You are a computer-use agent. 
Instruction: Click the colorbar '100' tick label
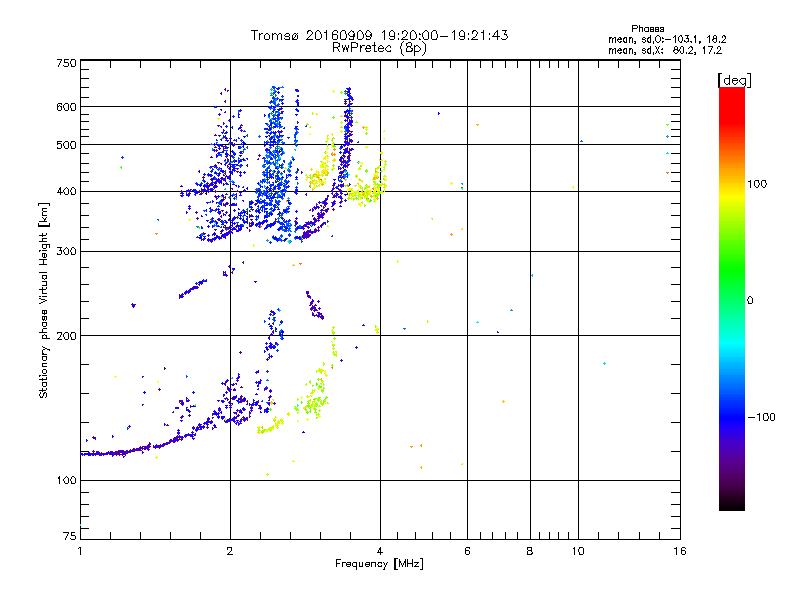tap(757, 184)
